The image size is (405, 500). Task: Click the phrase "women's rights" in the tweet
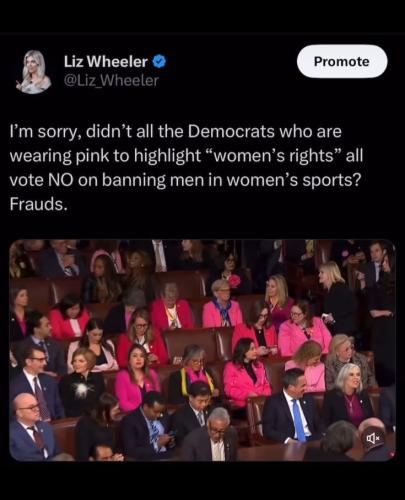pyautogui.click(x=272, y=156)
